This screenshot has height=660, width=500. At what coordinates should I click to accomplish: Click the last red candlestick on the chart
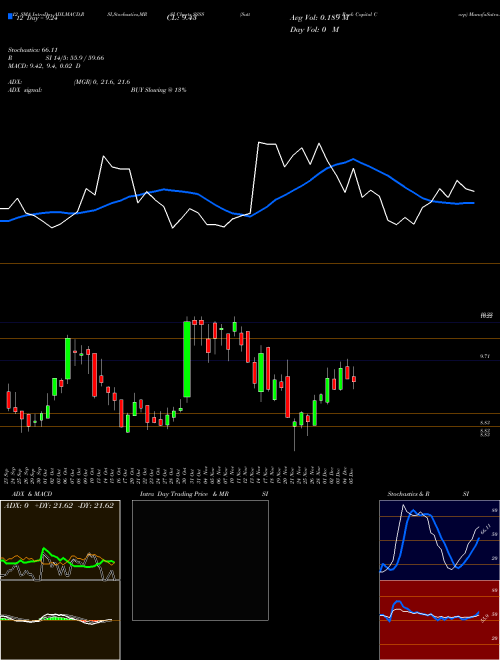pyautogui.click(x=354, y=379)
